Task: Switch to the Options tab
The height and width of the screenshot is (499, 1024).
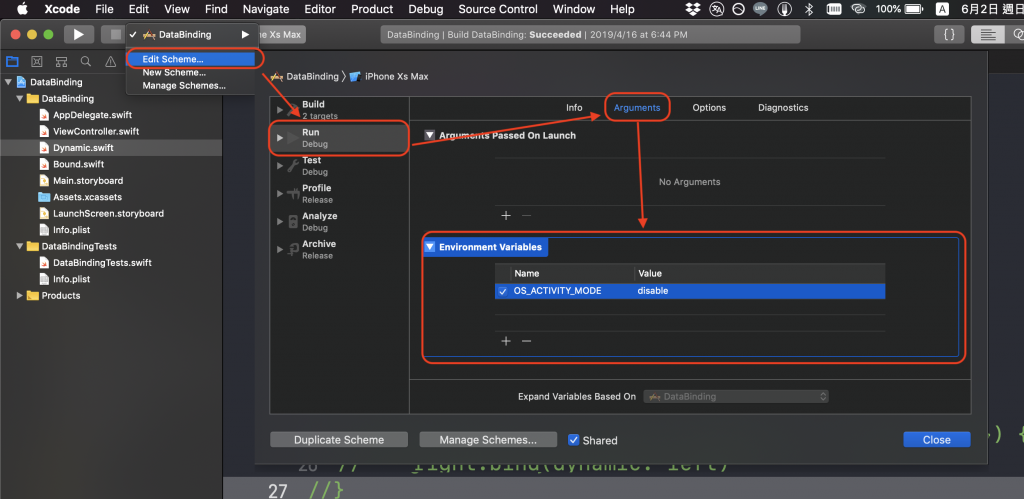Action: [x=709, y=108]
